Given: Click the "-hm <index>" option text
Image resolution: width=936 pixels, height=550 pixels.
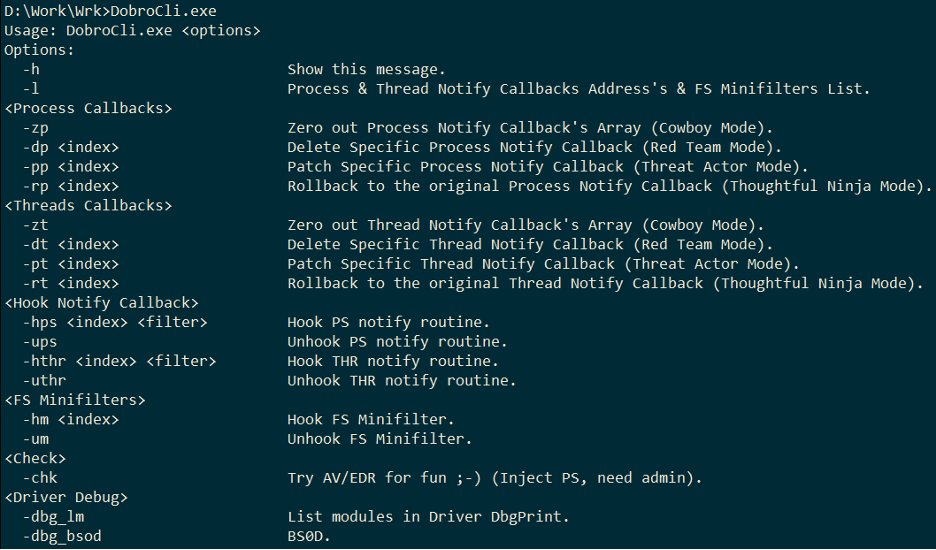Looking at the screenshot, I should [x=70, y=420].
